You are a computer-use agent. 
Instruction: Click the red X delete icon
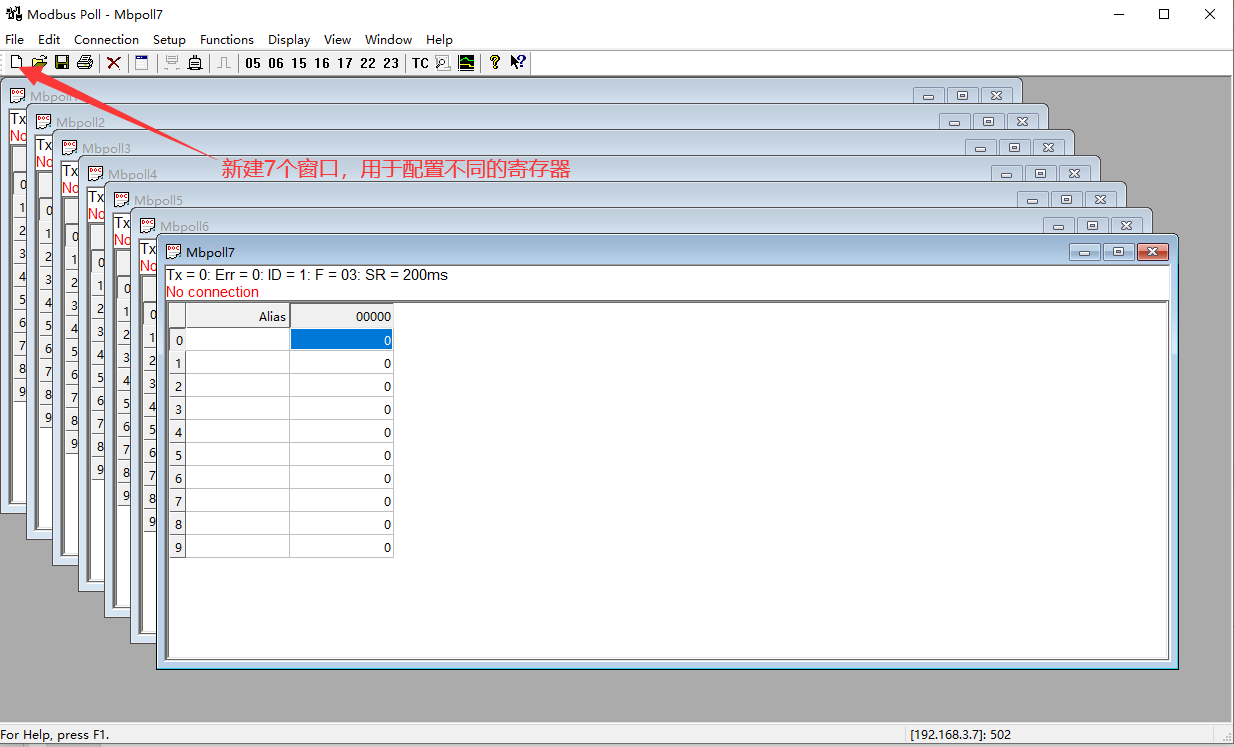point(114,62)
